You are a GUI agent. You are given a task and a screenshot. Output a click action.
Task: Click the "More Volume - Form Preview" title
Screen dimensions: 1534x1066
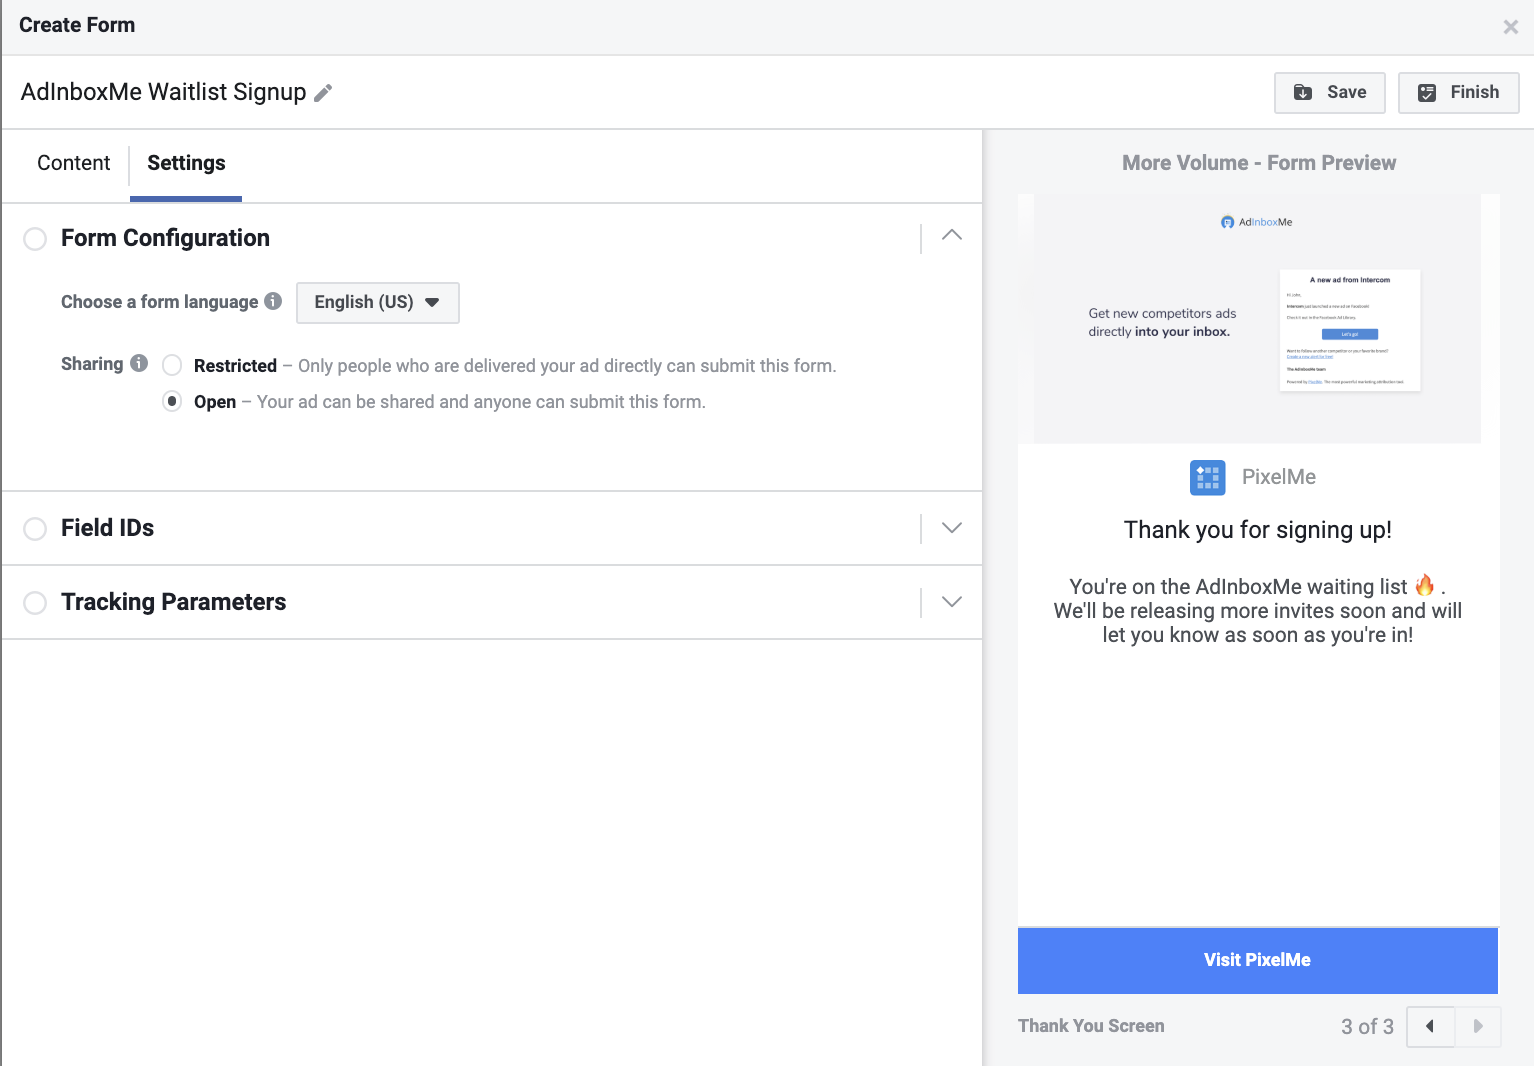tap(1259, 163)
